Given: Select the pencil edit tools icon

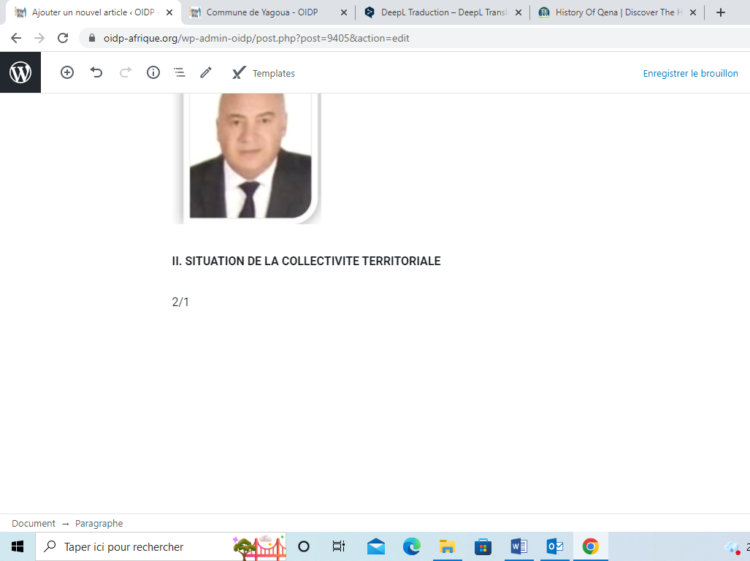Looking at the screenshot, I should point(206,73).
